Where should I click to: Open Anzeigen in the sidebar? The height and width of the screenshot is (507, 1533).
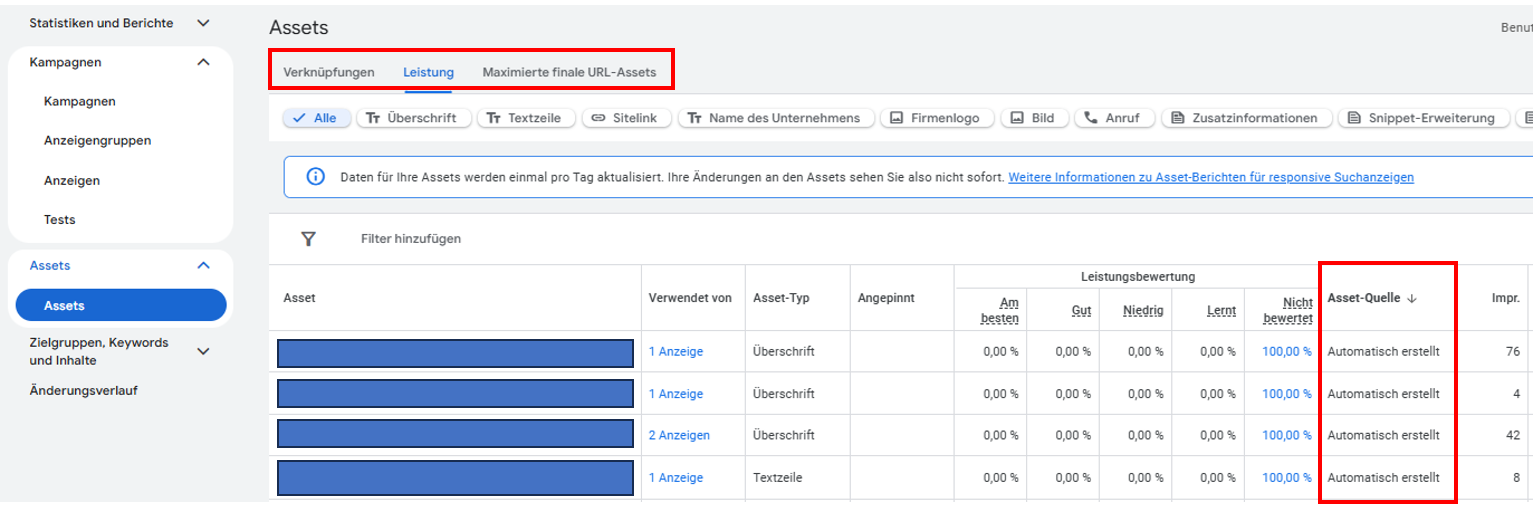click(x=72, y=181)
